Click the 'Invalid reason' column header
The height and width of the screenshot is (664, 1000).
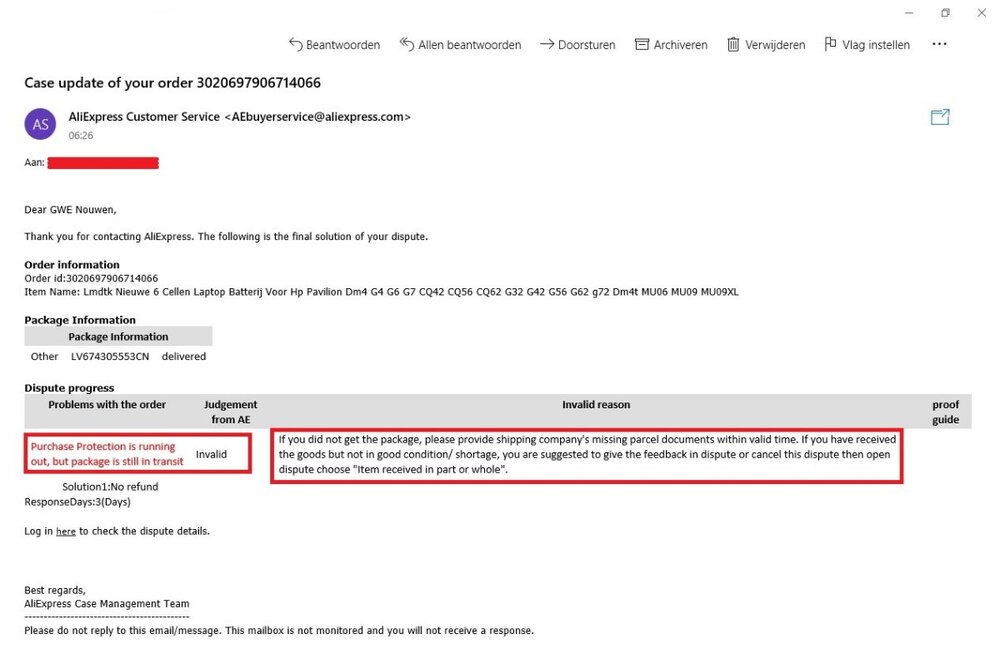pyautogui.click(x=596, y=405)
